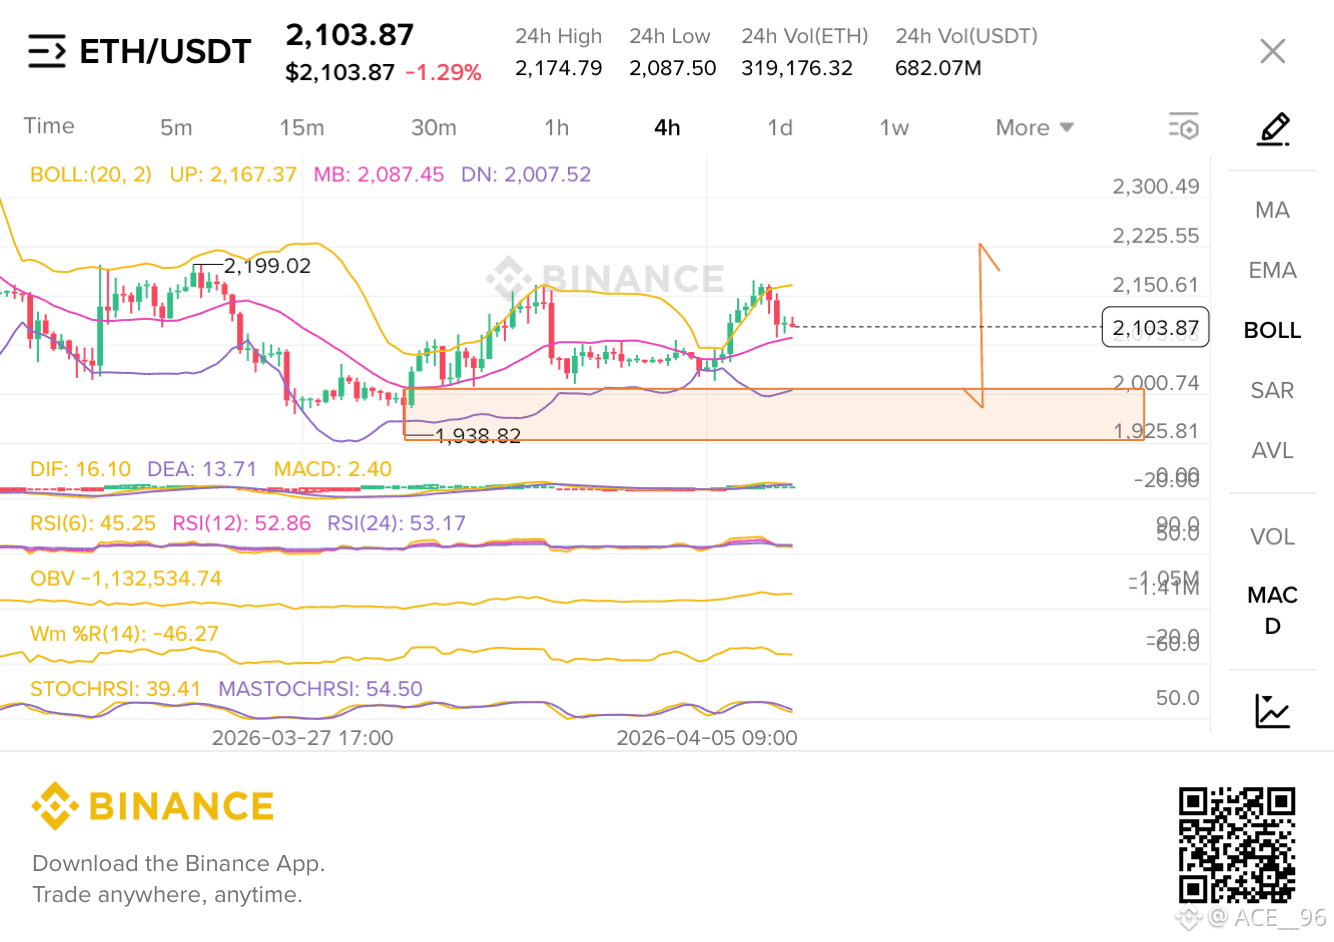Select the 4h interval tab
The image size is (1334, 942).
point(667,127)
